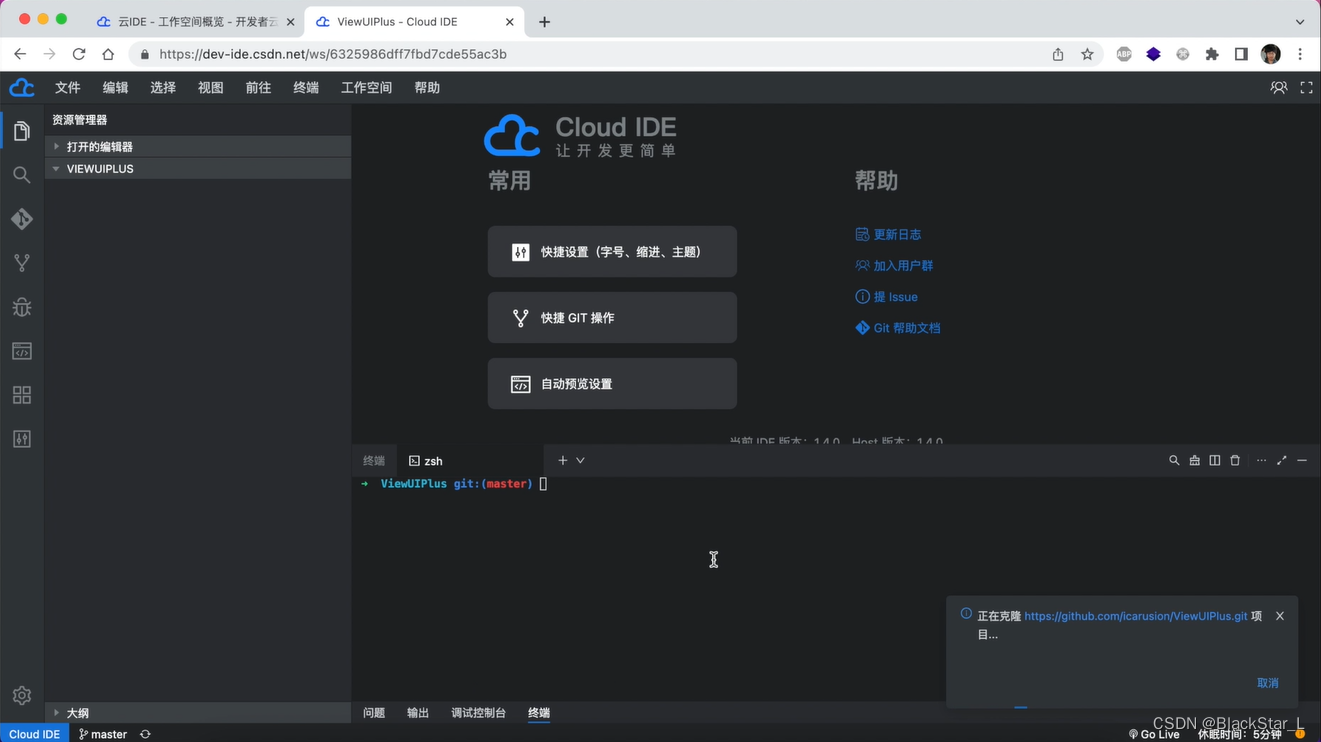Open browser extensions puzzle icon
Image resolution: width=1321 pixels, height=742 pixels.
pyautogui.click(x=1212, y=54)
